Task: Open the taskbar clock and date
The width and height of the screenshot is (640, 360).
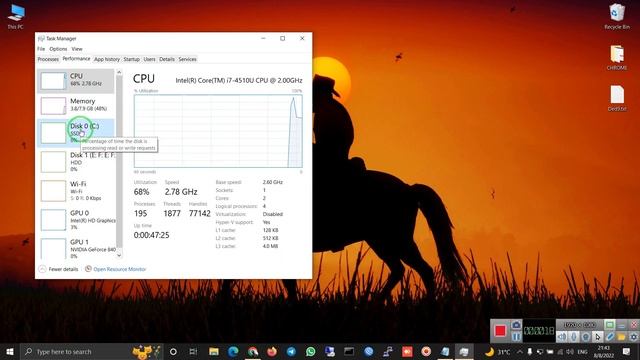Action: coord(604,351)
